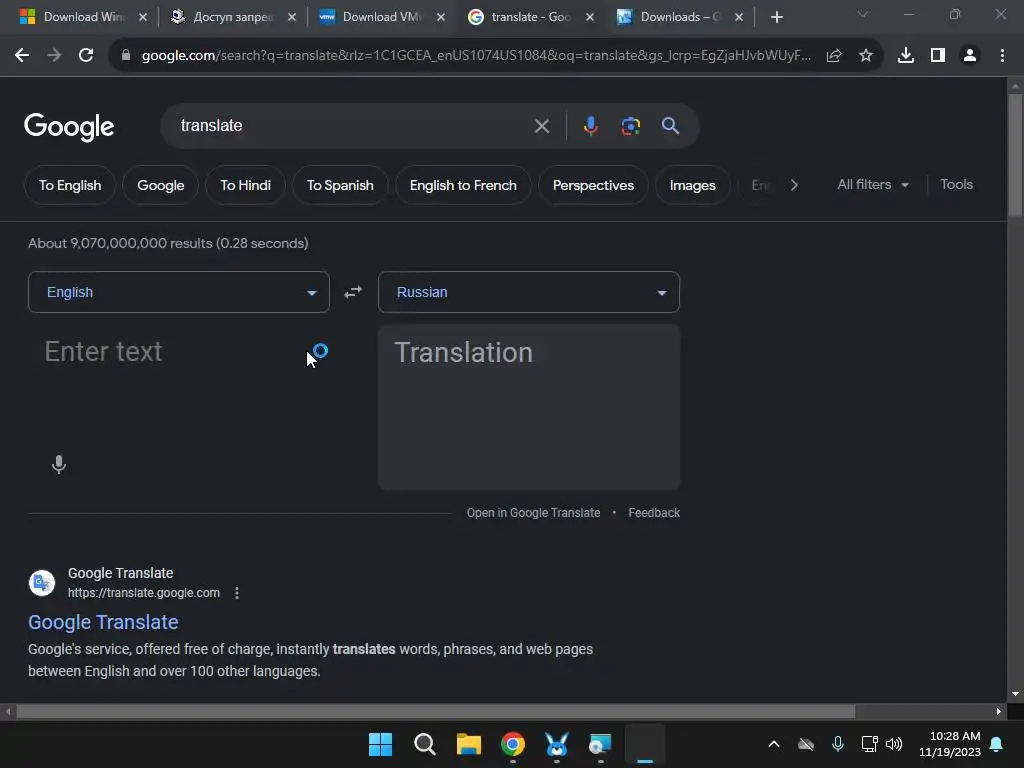Viewport: 1024px width, 768px height.
Task: Select the English to French chip
Action: [x=463, y=185]
